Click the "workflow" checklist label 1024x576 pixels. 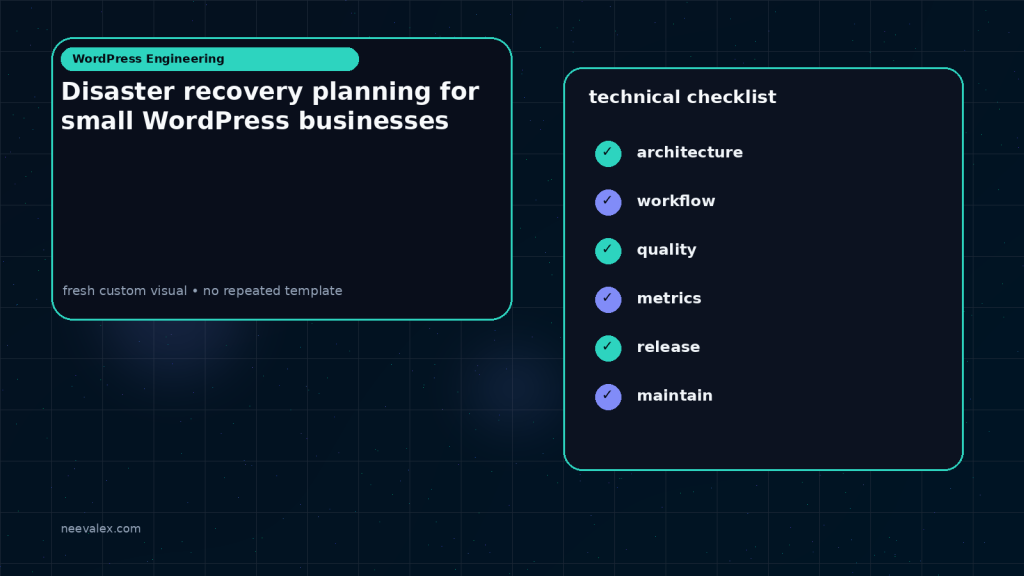(676, 201)
